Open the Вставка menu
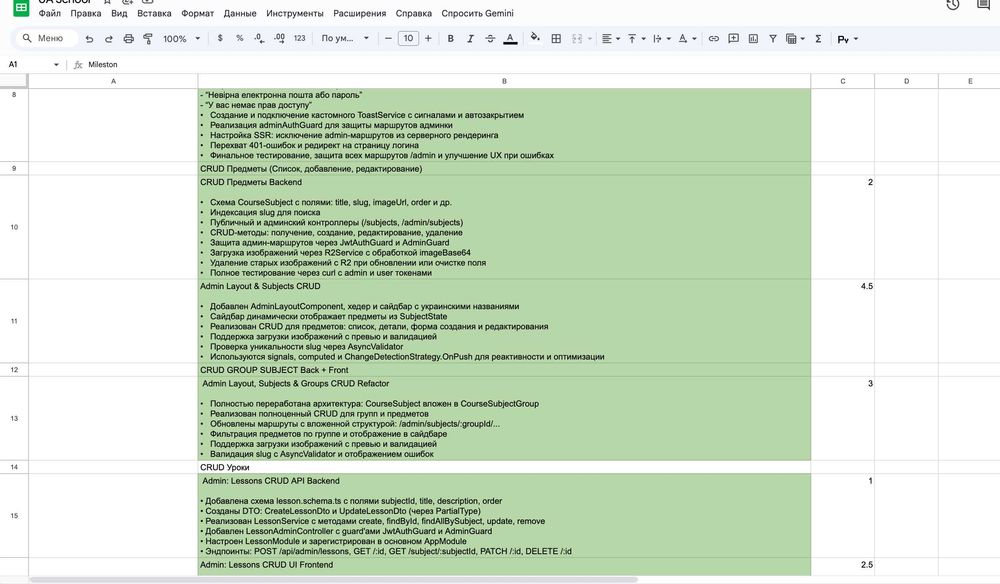The height and width of the screenshot is (584, 1000). [154, 13]
